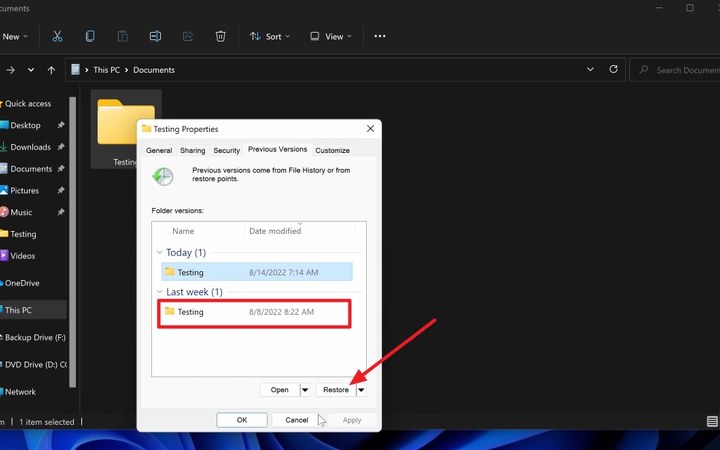Open Pictures in the sidebar

pyautogui.click(x=24, y=191)
